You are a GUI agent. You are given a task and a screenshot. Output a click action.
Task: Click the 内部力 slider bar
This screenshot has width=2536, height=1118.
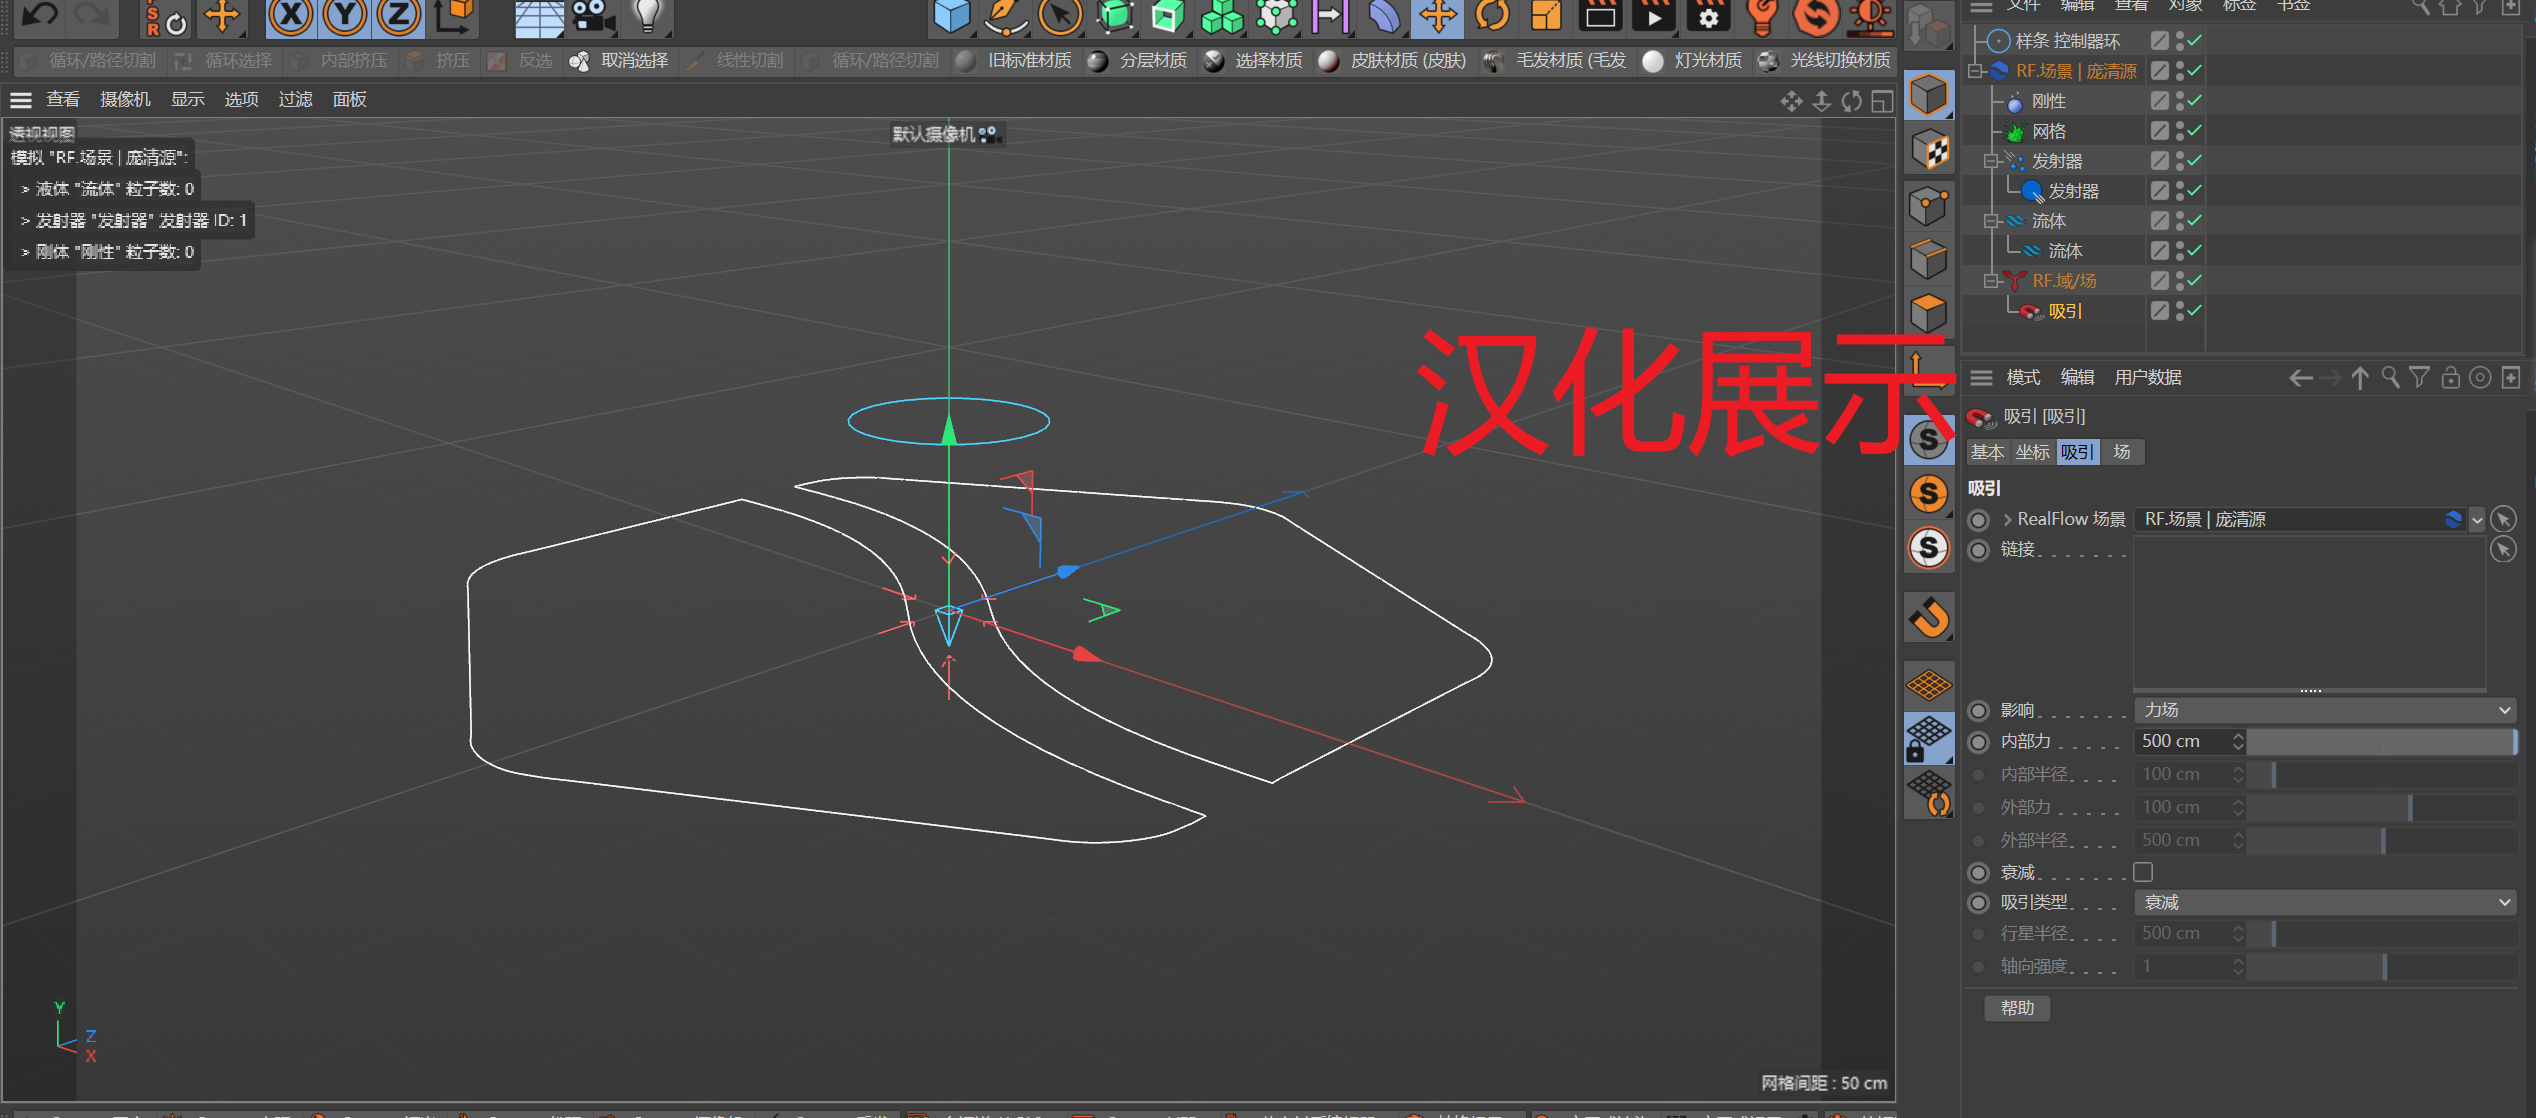(x=2380, y=742)
